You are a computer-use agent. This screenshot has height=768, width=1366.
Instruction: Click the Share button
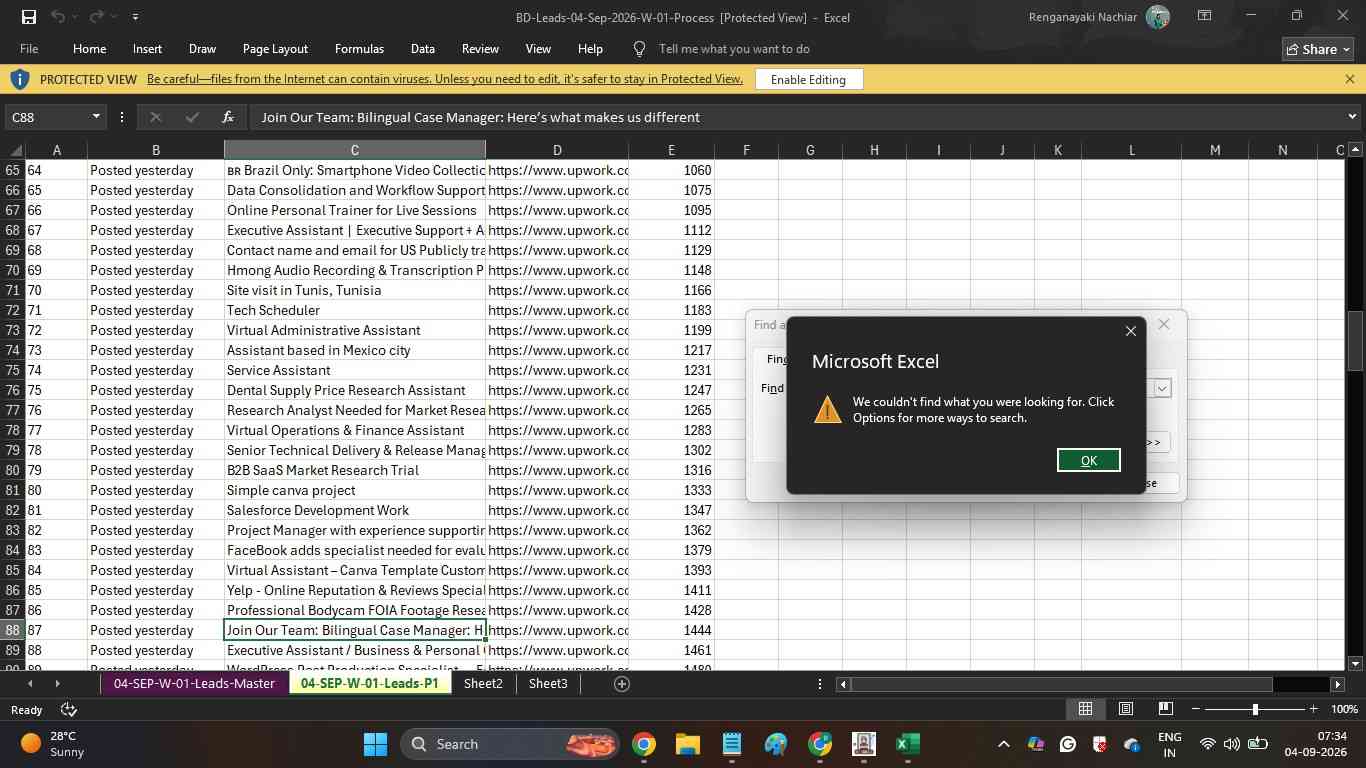(x=1317, y=49)
